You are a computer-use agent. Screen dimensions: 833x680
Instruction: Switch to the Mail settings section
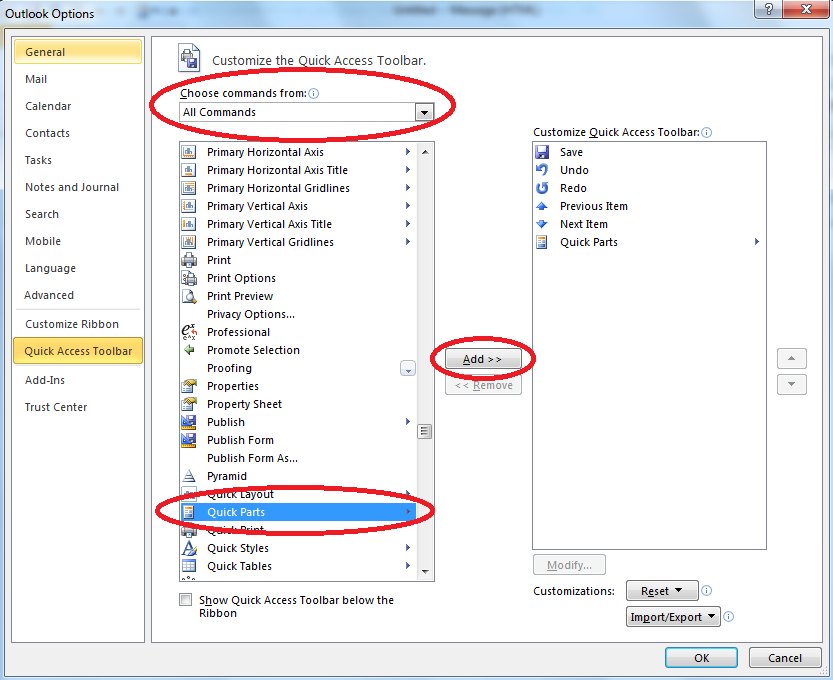pos(36,79)
